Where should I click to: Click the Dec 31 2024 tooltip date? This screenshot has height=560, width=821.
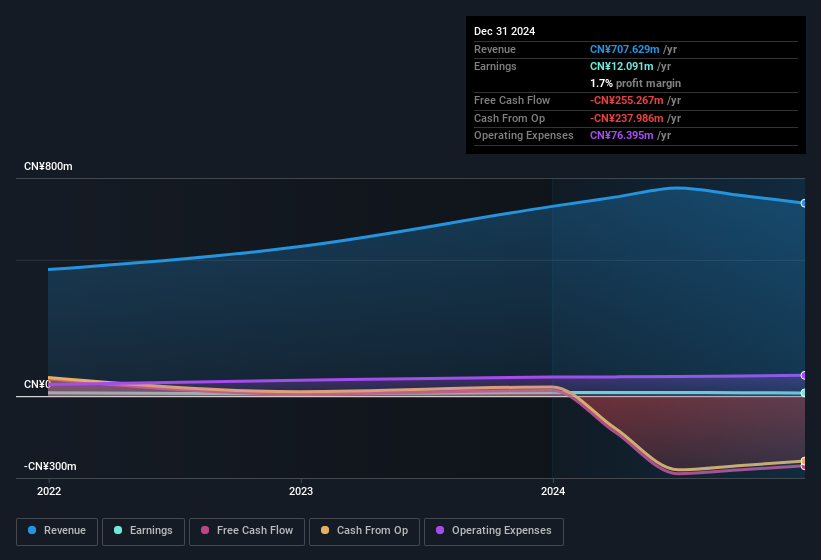pyautogui.click(x=504, y=31)
